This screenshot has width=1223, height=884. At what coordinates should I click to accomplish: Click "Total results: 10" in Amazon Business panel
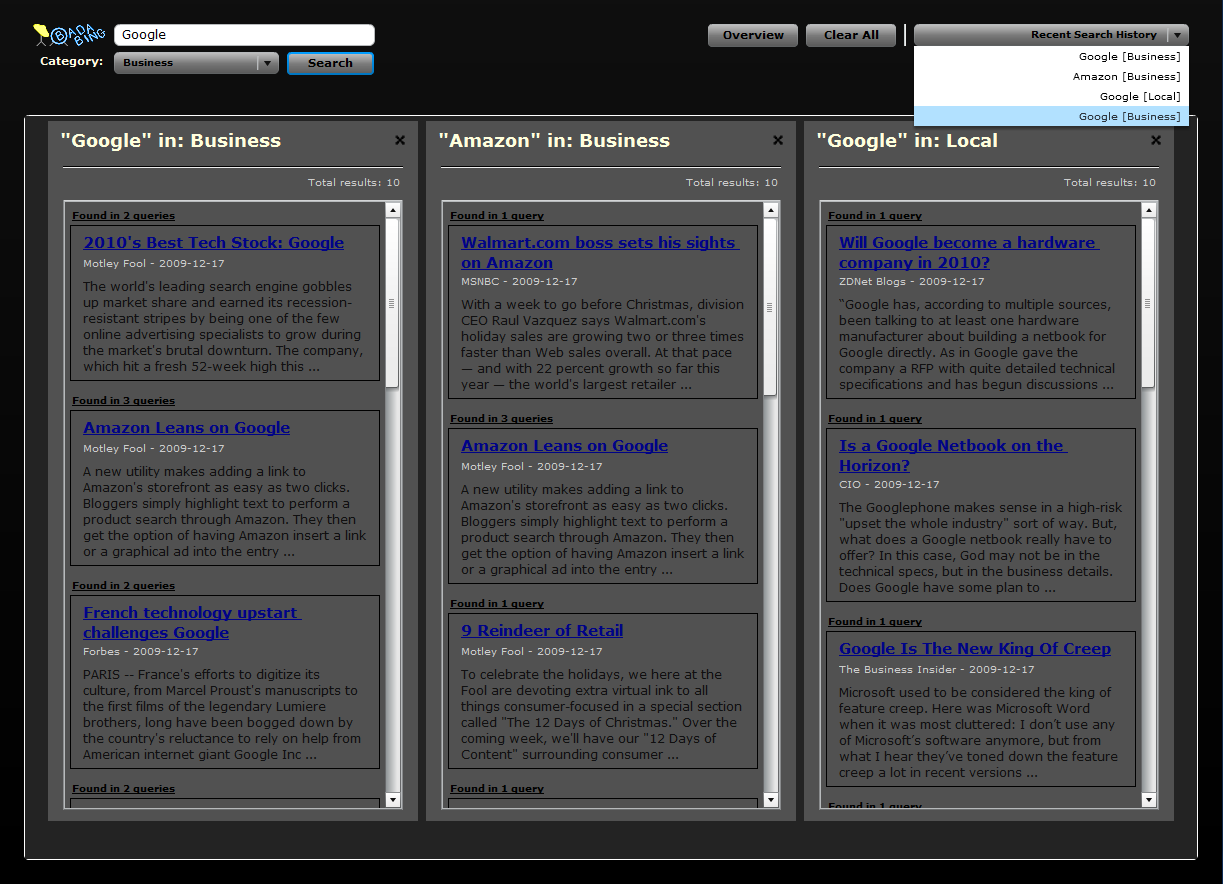pyautogui.click(x=732, y=182)
